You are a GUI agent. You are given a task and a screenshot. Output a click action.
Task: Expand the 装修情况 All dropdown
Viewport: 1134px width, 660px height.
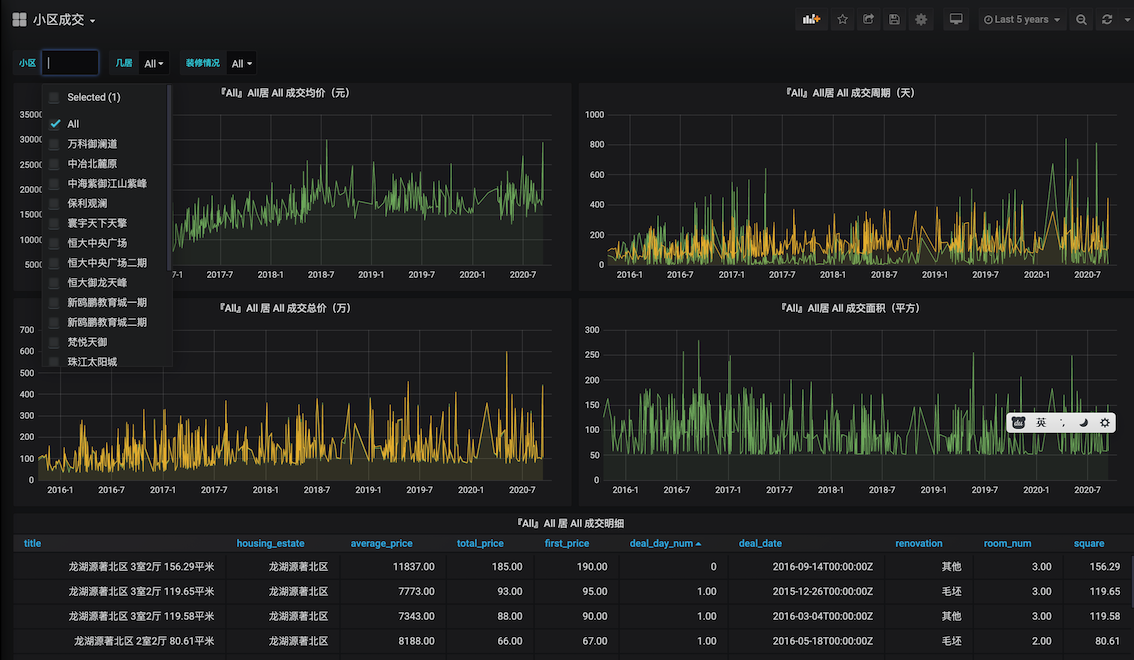coord(241,64)
